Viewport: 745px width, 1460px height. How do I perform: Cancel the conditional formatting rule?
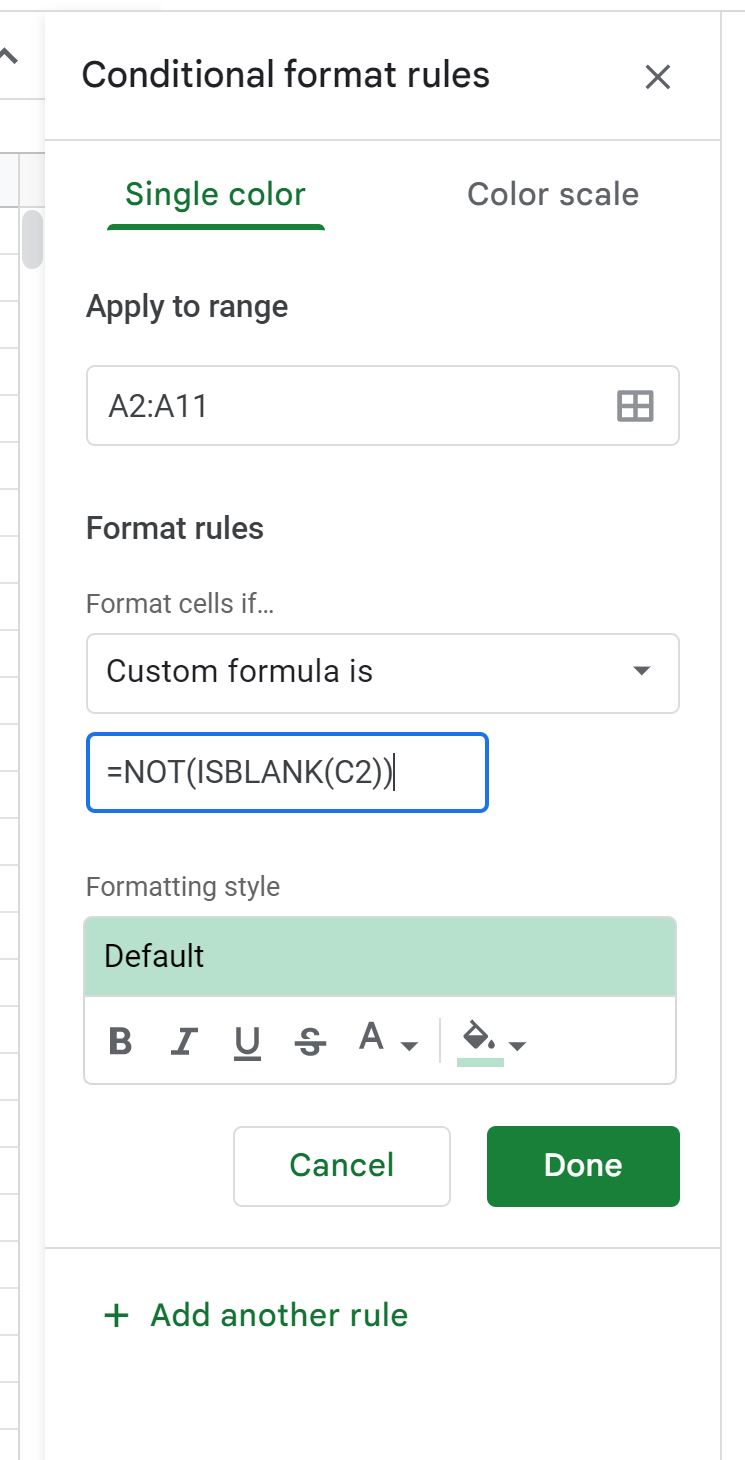click(x=341, y=1165)
